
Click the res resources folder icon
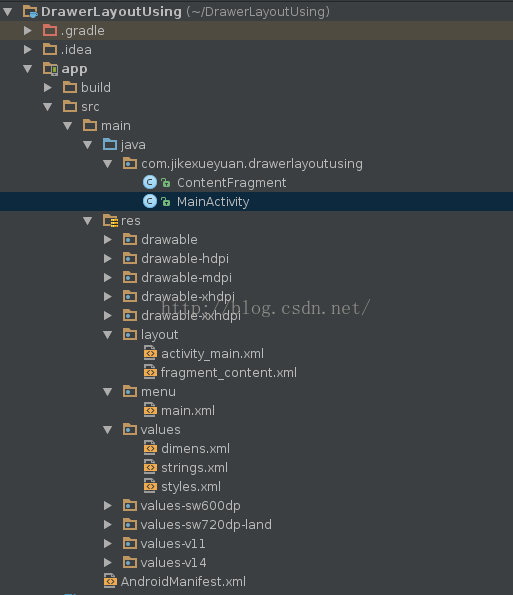click(110, 221)
